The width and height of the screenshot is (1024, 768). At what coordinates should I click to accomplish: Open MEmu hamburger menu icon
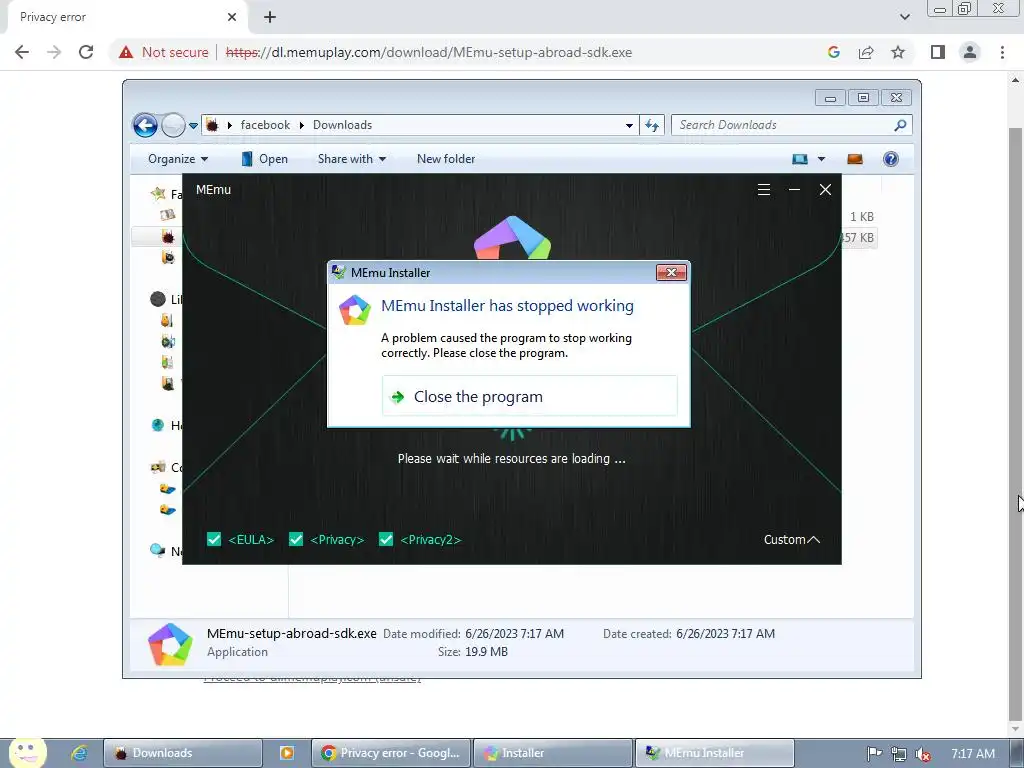pos(763,189)
